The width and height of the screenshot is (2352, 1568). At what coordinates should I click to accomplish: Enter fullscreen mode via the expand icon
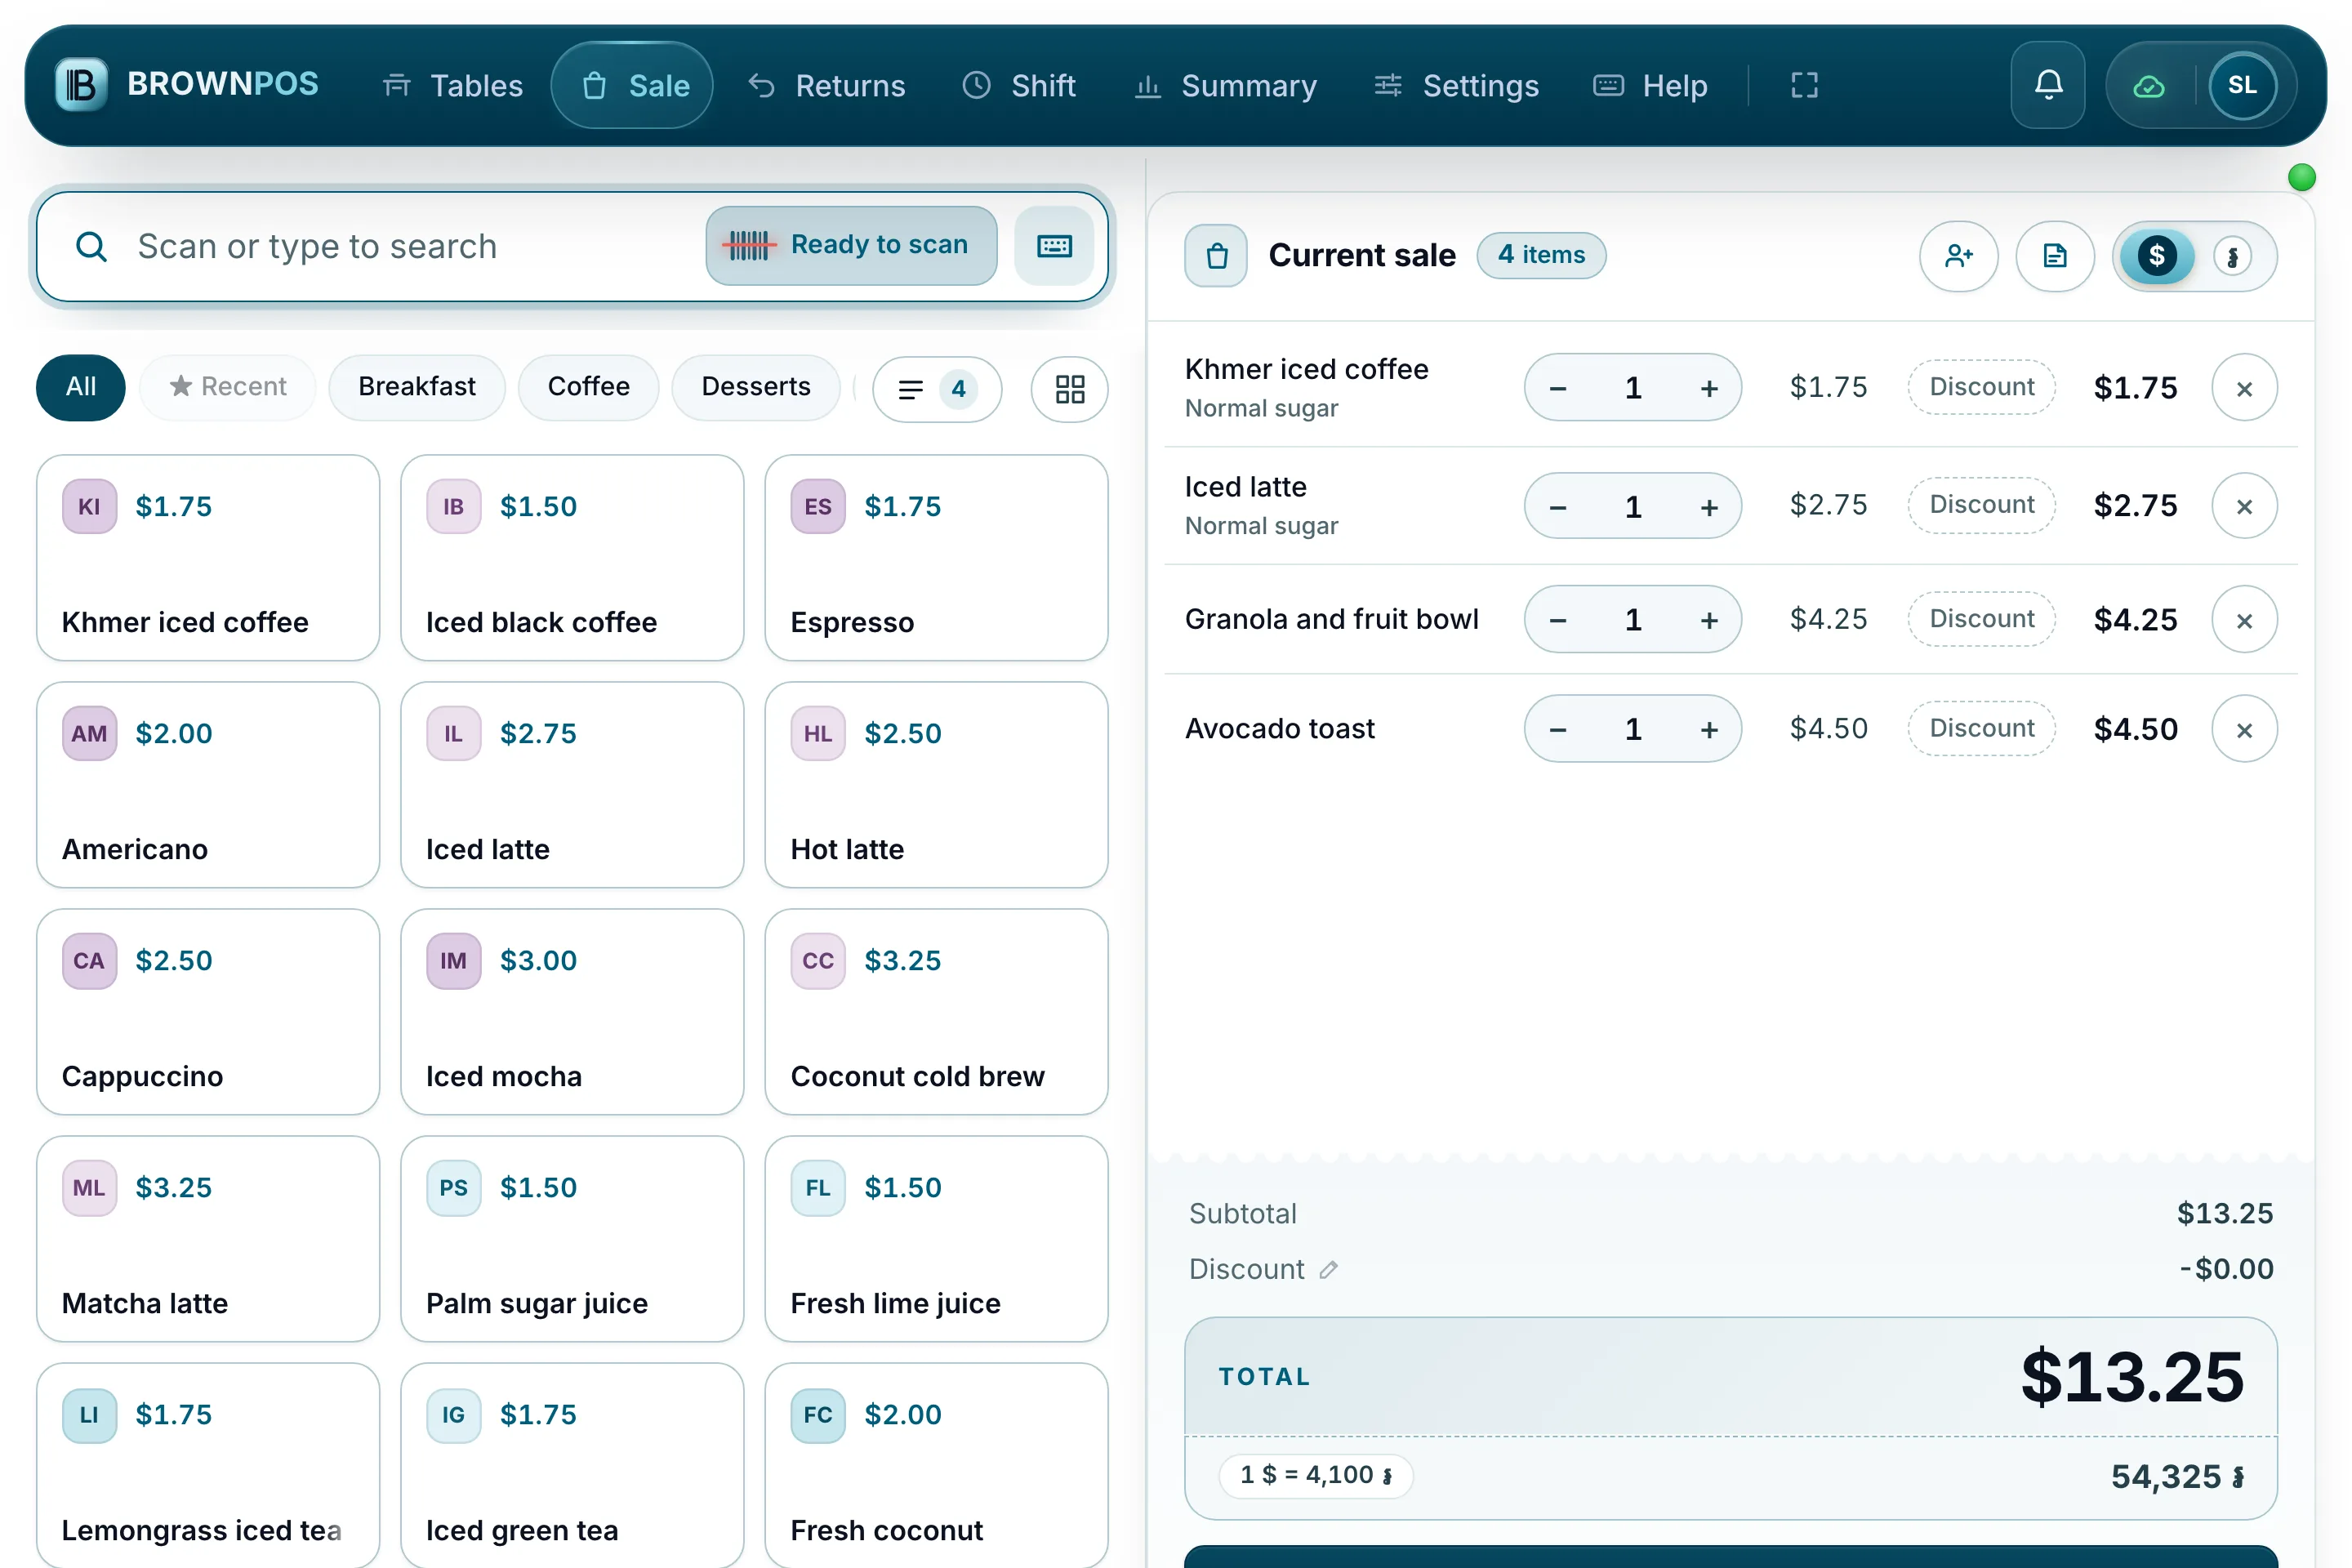point(1803,85)
